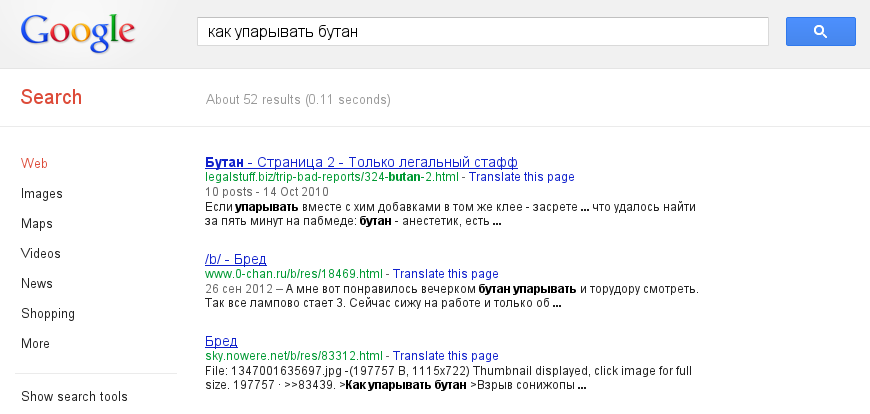Open Show search tools
The width and height of the screenshot is (870, 414).
click(x=74, y=396)
